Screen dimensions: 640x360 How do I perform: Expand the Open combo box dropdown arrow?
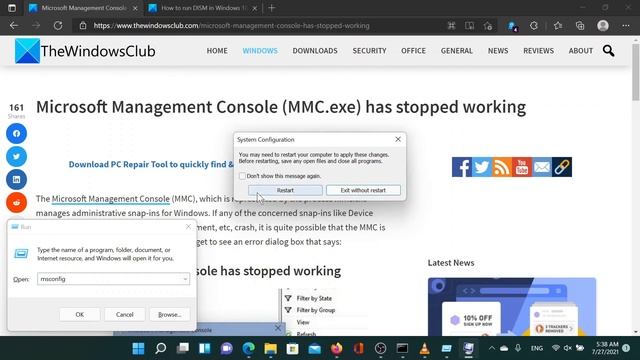pos(185,279)
